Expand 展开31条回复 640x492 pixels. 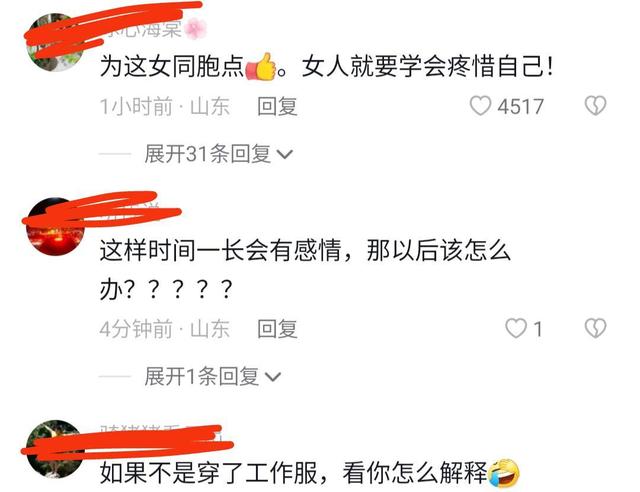218,154
